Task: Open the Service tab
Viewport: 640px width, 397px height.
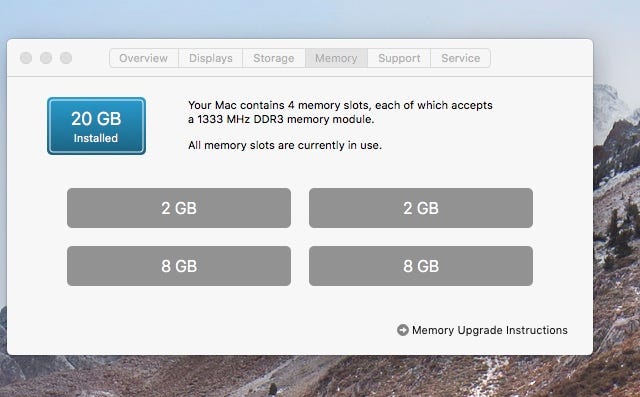Action: 460,58
